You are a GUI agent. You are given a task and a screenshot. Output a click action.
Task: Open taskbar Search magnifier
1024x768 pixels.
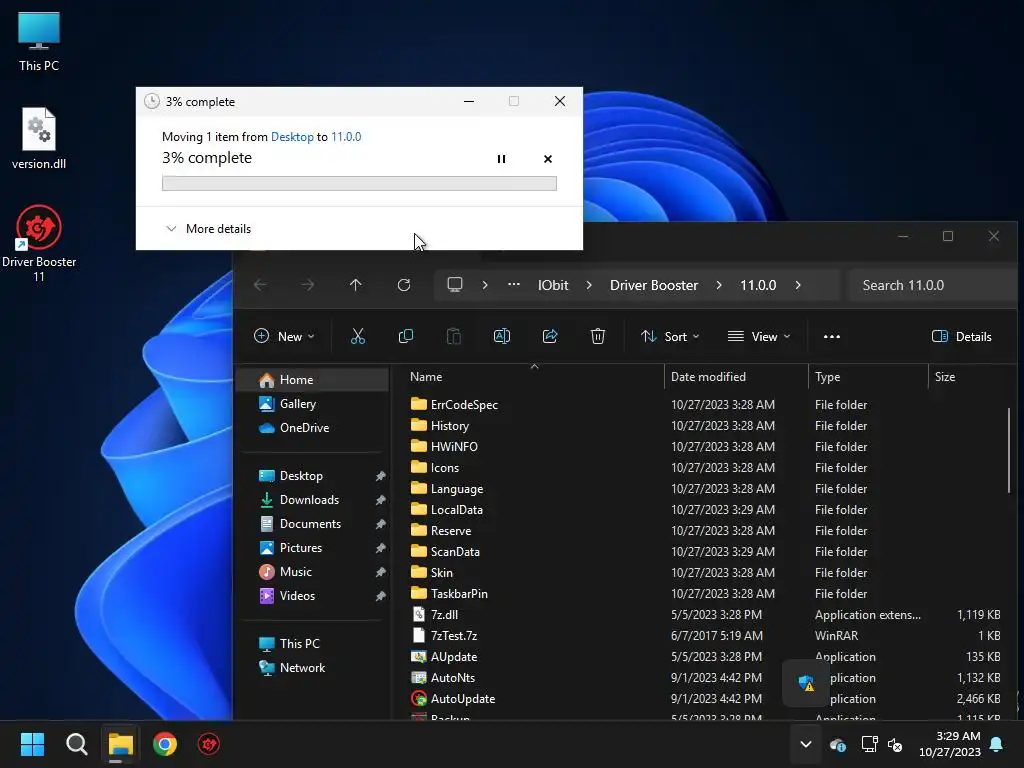[x=76, y=744]
